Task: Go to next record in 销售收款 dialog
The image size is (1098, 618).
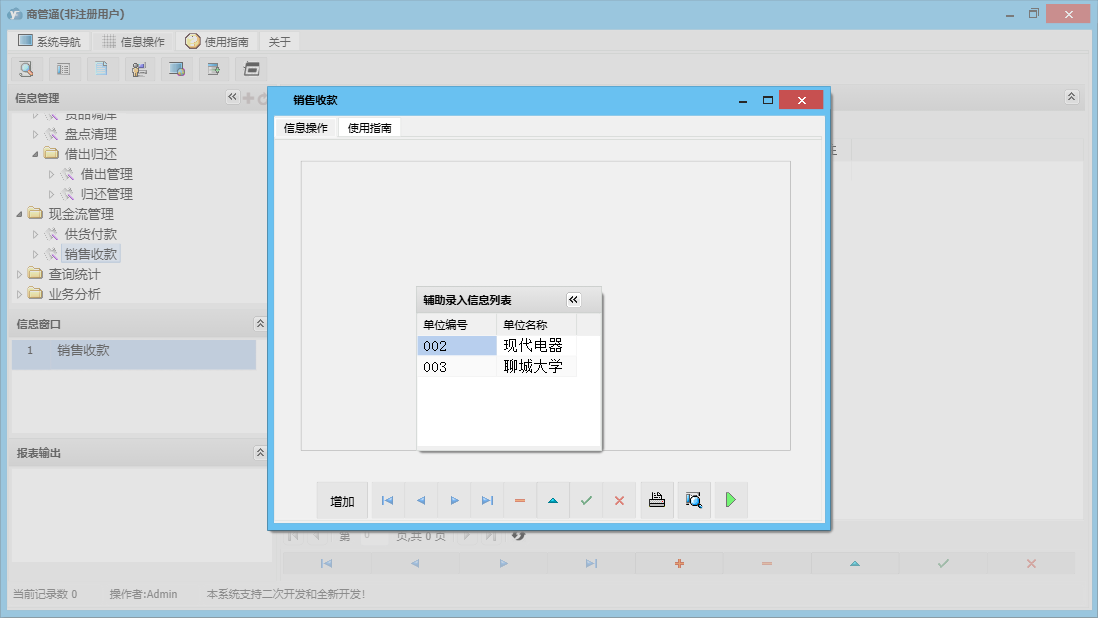Action: pos(454,500)
